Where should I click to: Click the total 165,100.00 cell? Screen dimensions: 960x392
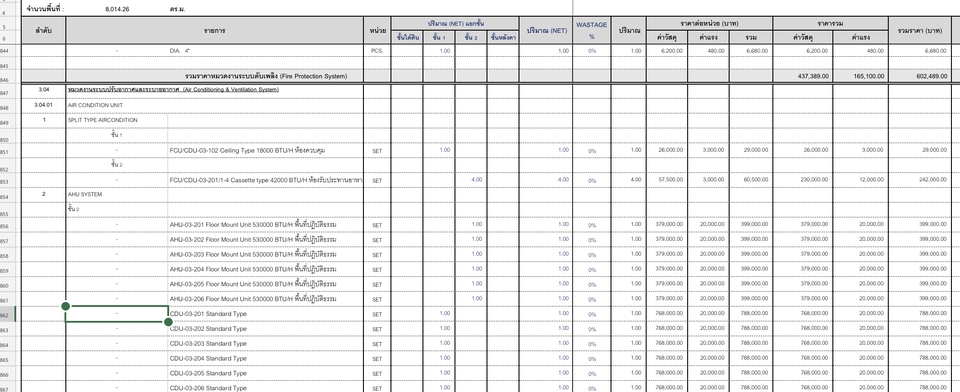pos(860,77)
